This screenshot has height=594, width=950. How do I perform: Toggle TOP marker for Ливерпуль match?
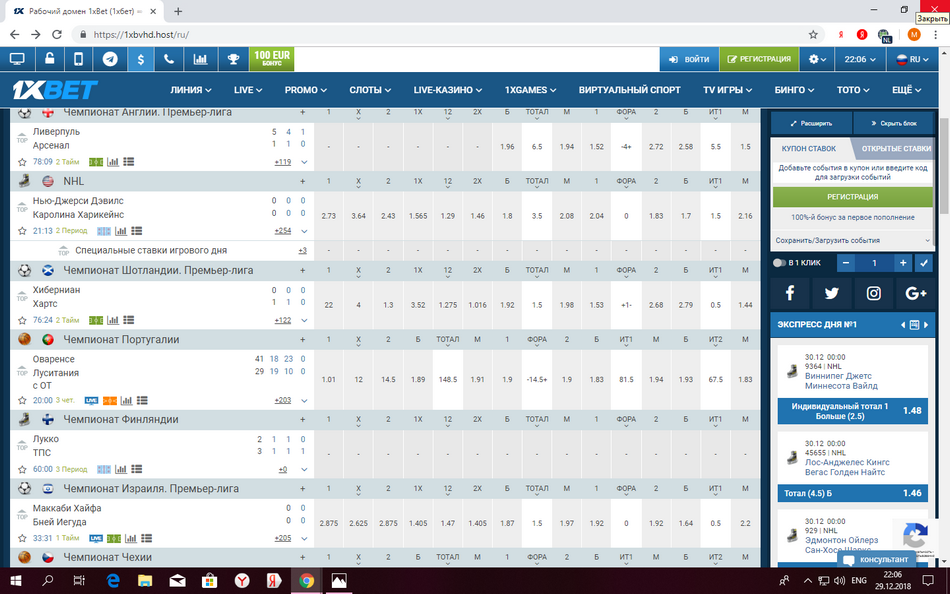(22, 138)
